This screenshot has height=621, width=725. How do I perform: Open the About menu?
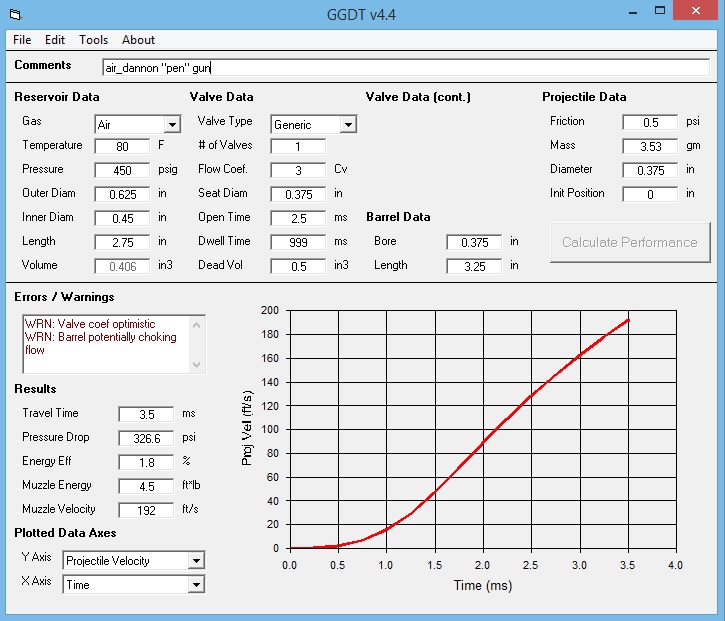coord(138,40)
